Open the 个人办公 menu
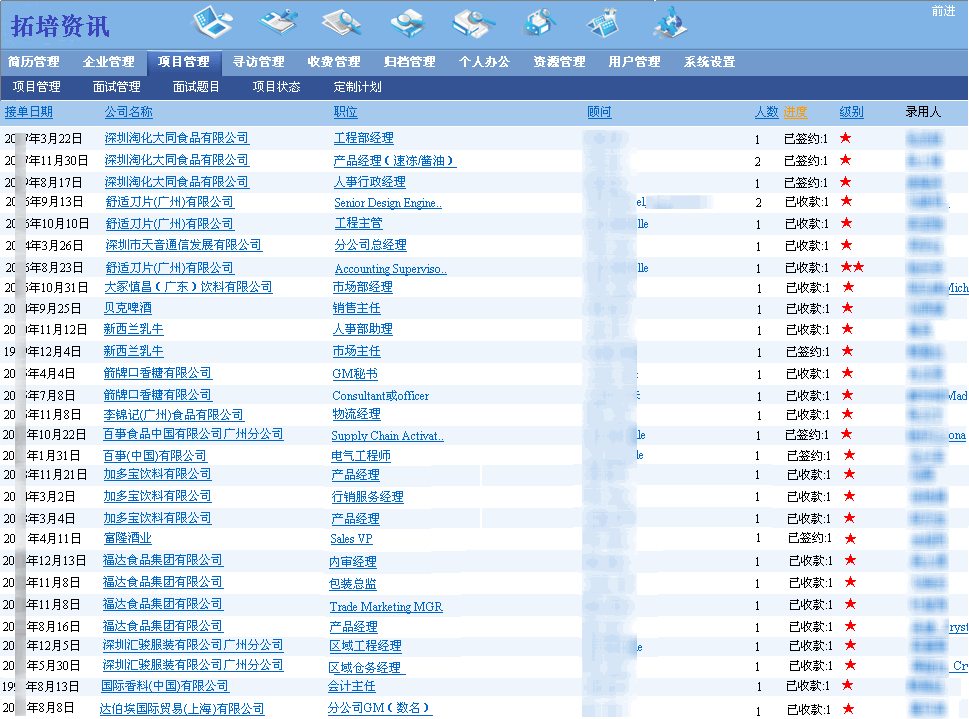969x719 pixels. click(484, 62)
